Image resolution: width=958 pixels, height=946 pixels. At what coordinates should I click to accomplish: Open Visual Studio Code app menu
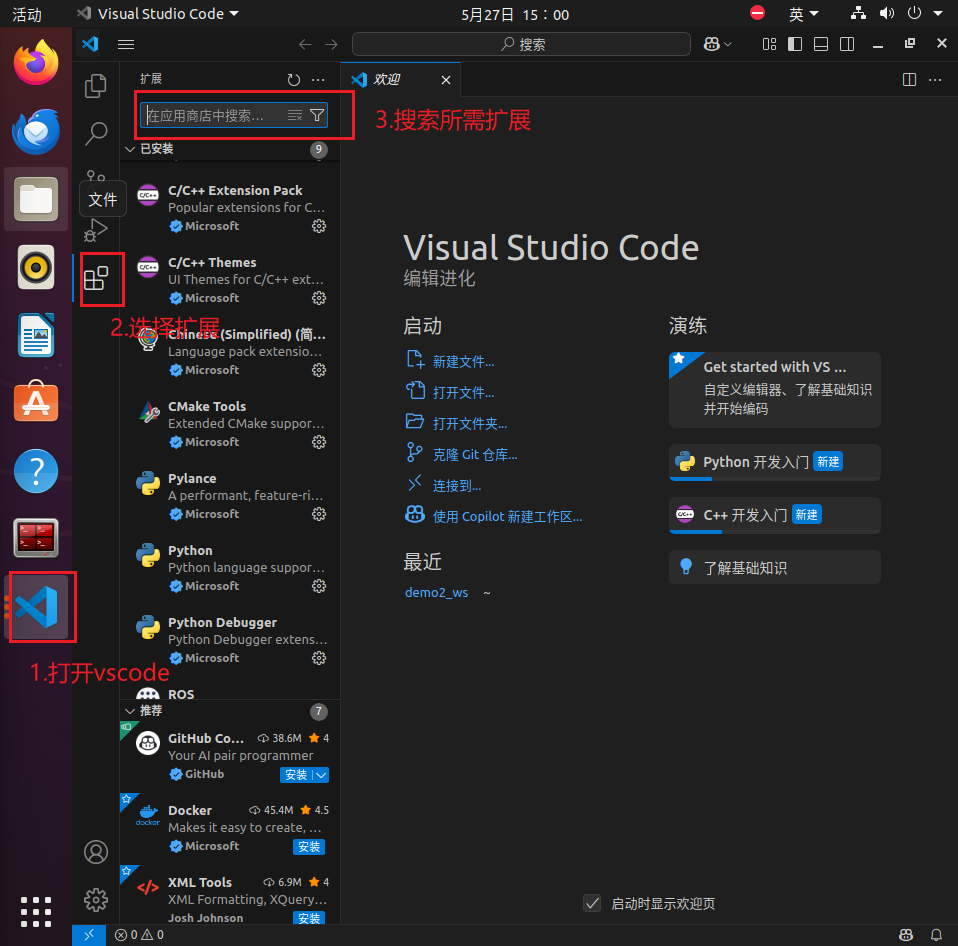pyautogui.click(x=158, y=13)
